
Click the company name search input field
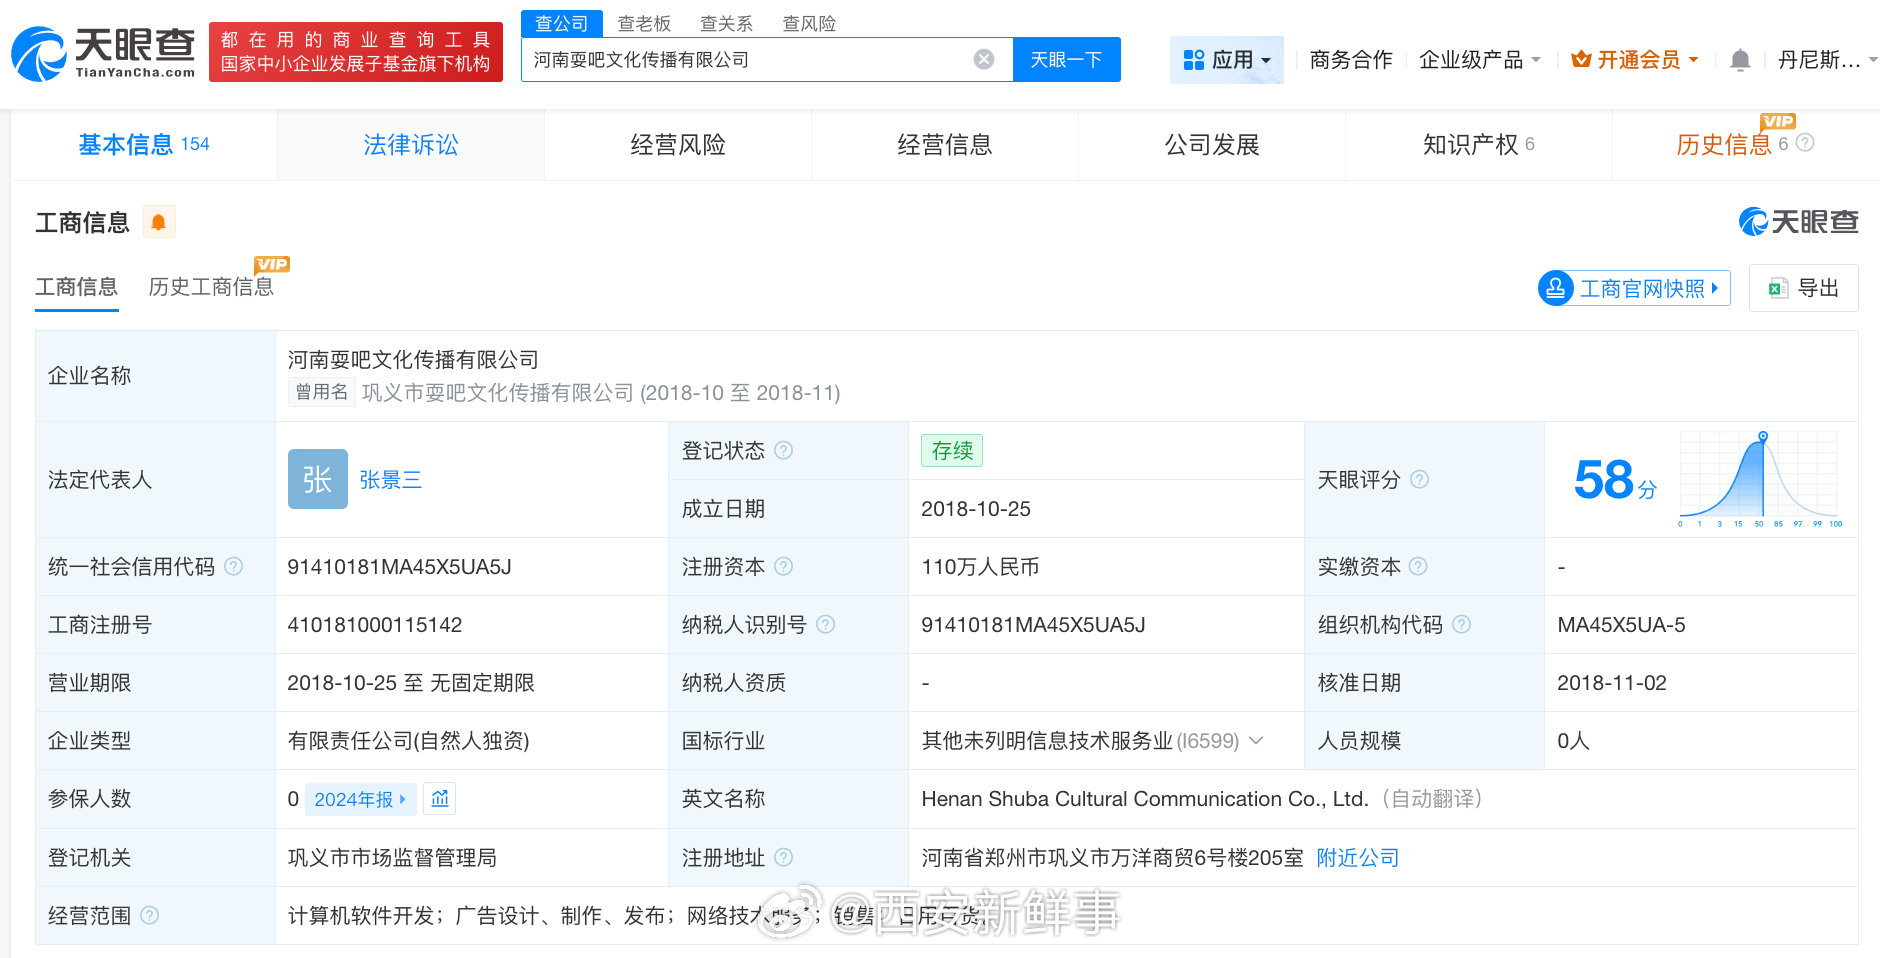coord(750,59)
